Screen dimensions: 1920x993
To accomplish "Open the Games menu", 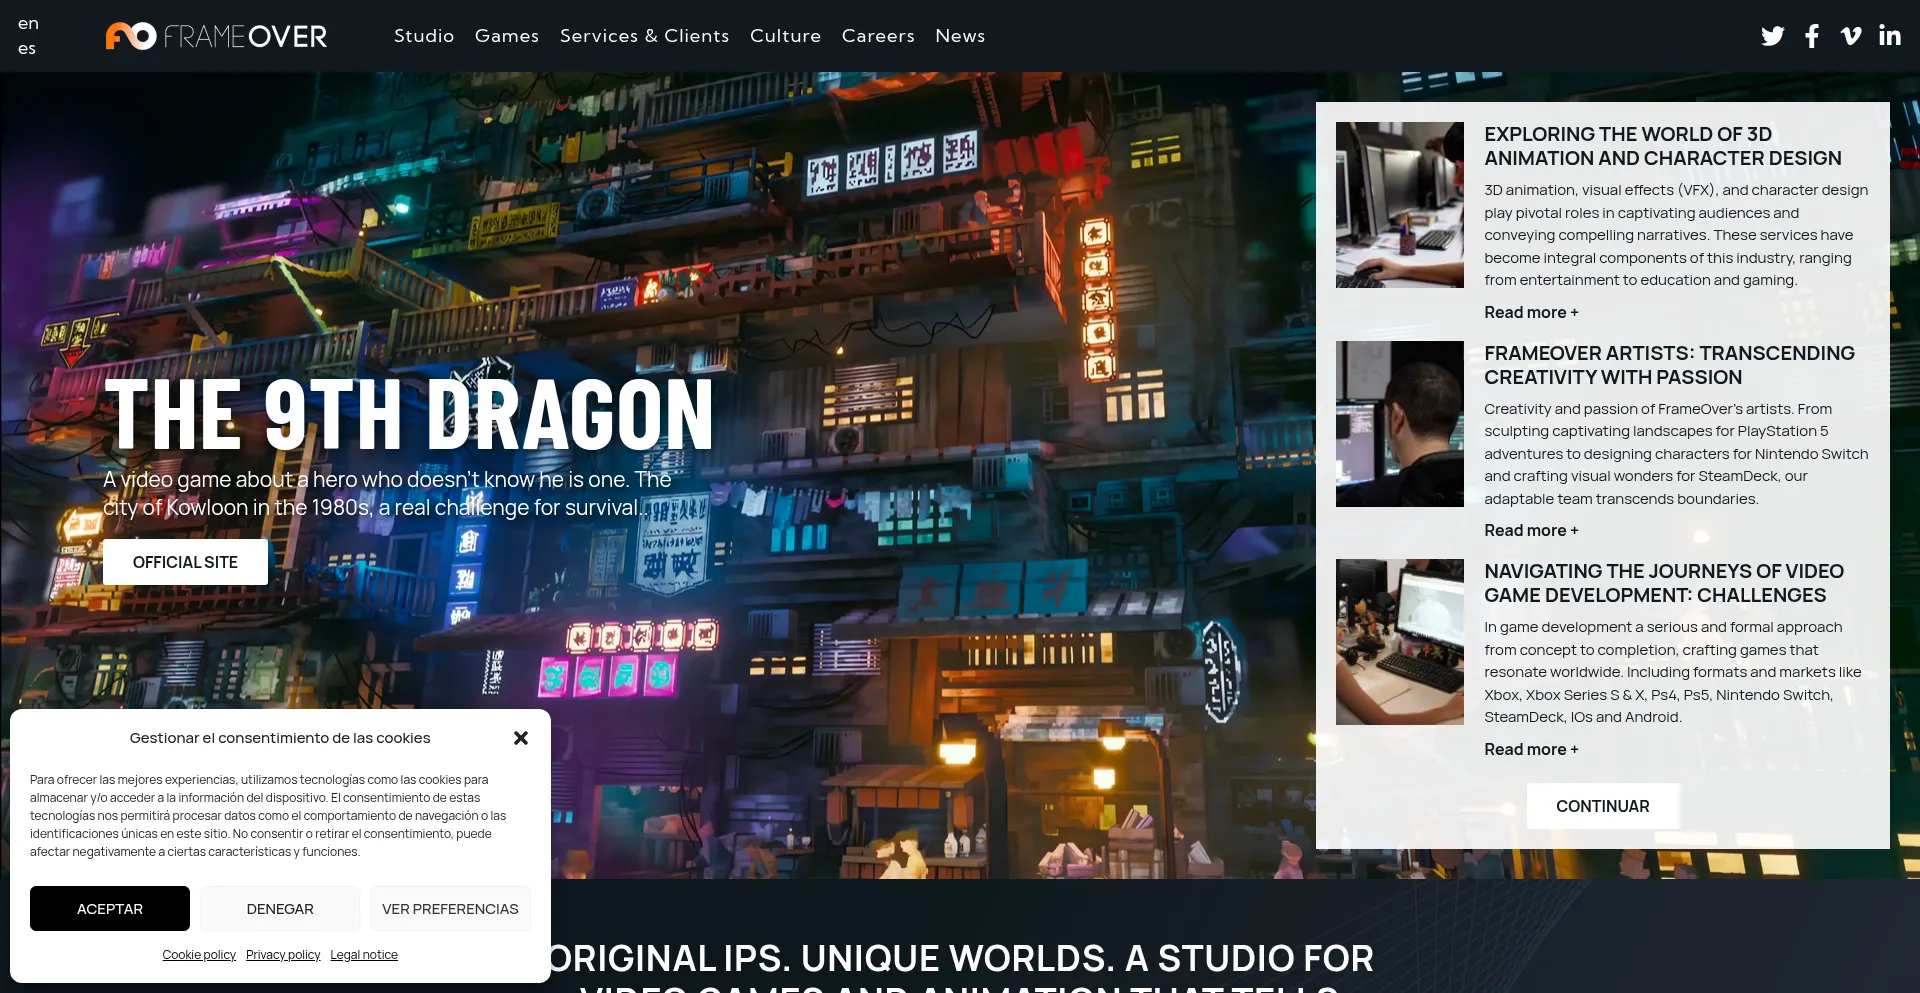I will pyautogui.click(x=507, y=35).
